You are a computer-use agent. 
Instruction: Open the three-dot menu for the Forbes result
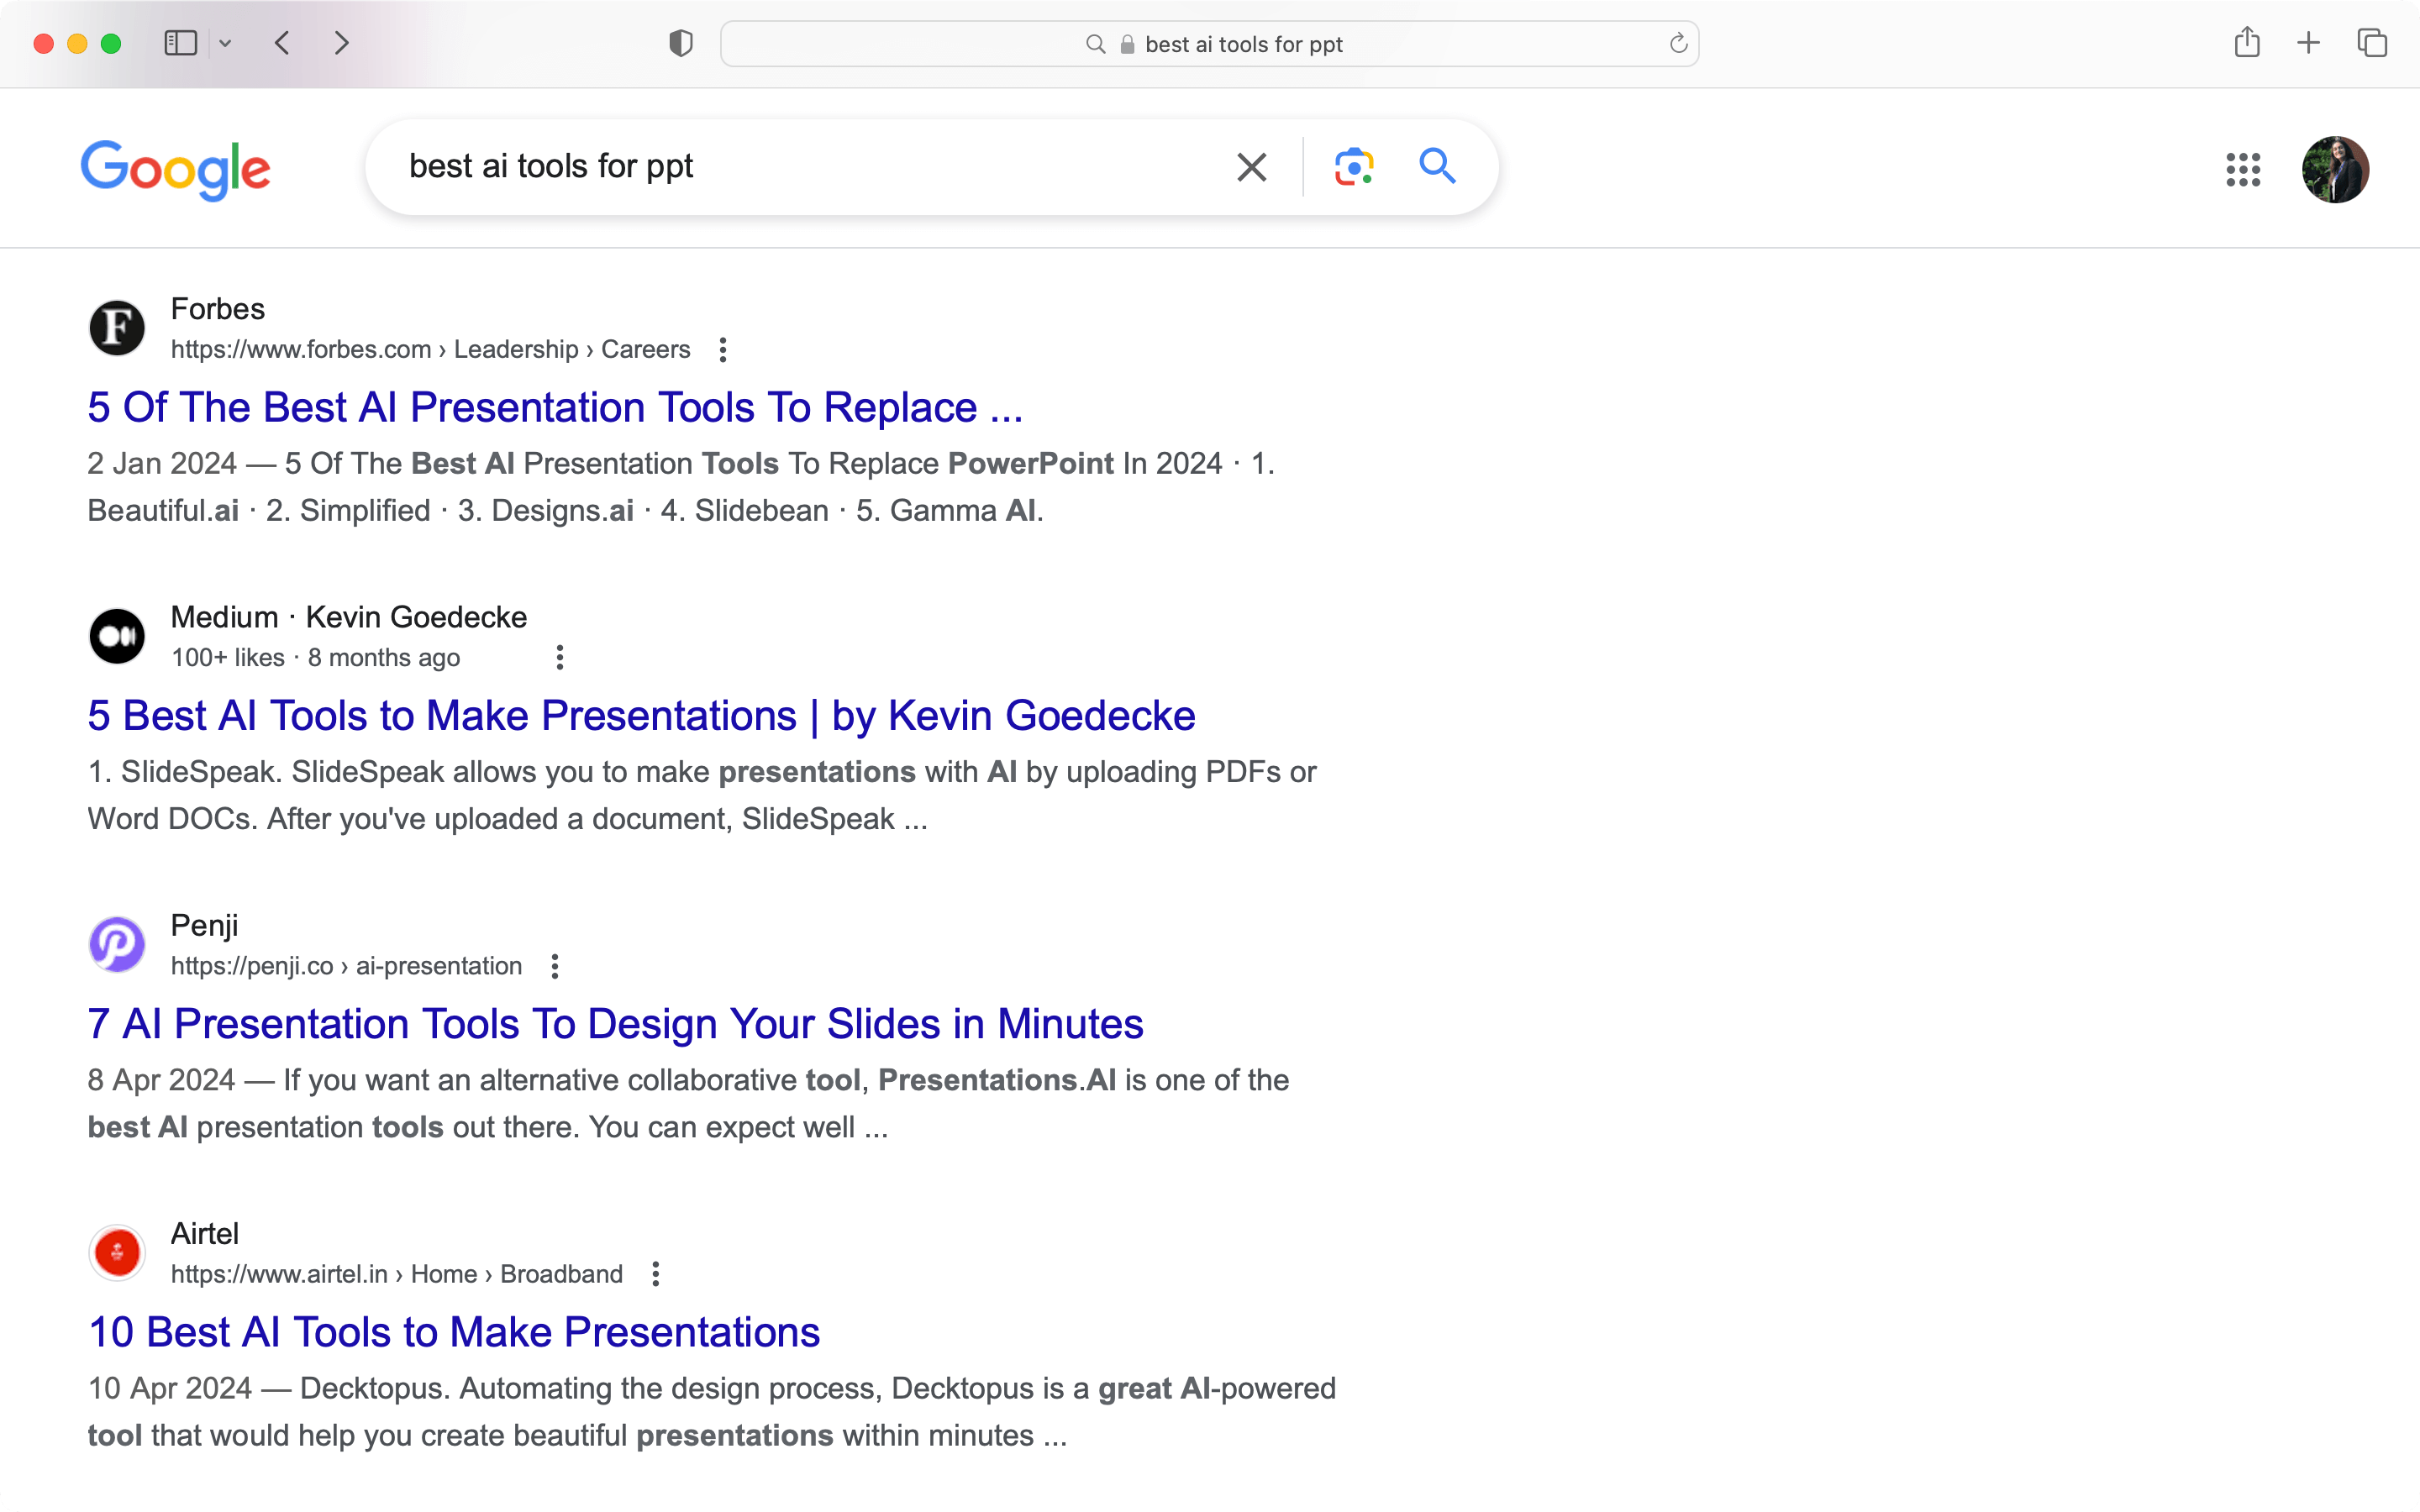point(722,349)
